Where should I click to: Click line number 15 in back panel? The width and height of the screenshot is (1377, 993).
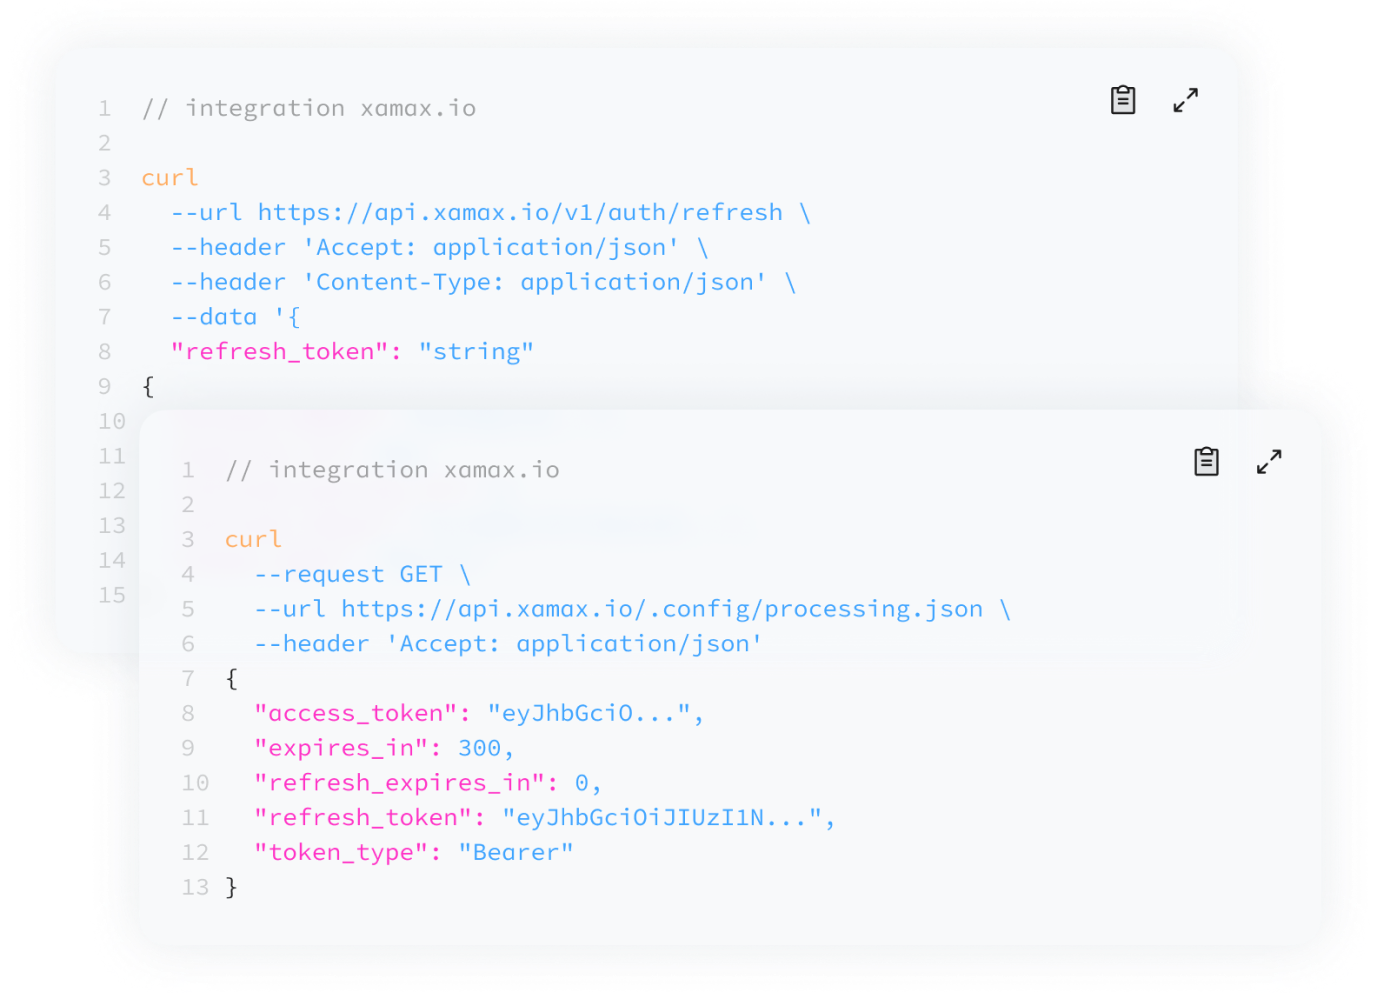pyautogui.click(x=112, y=595)
